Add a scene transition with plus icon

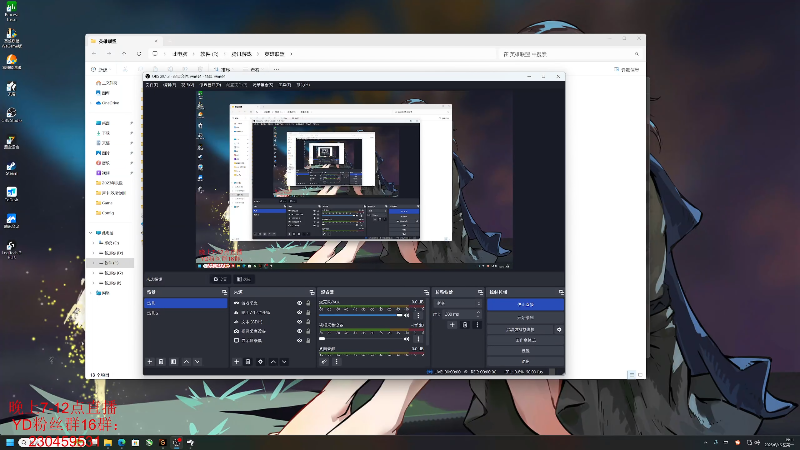coord(452,324)
